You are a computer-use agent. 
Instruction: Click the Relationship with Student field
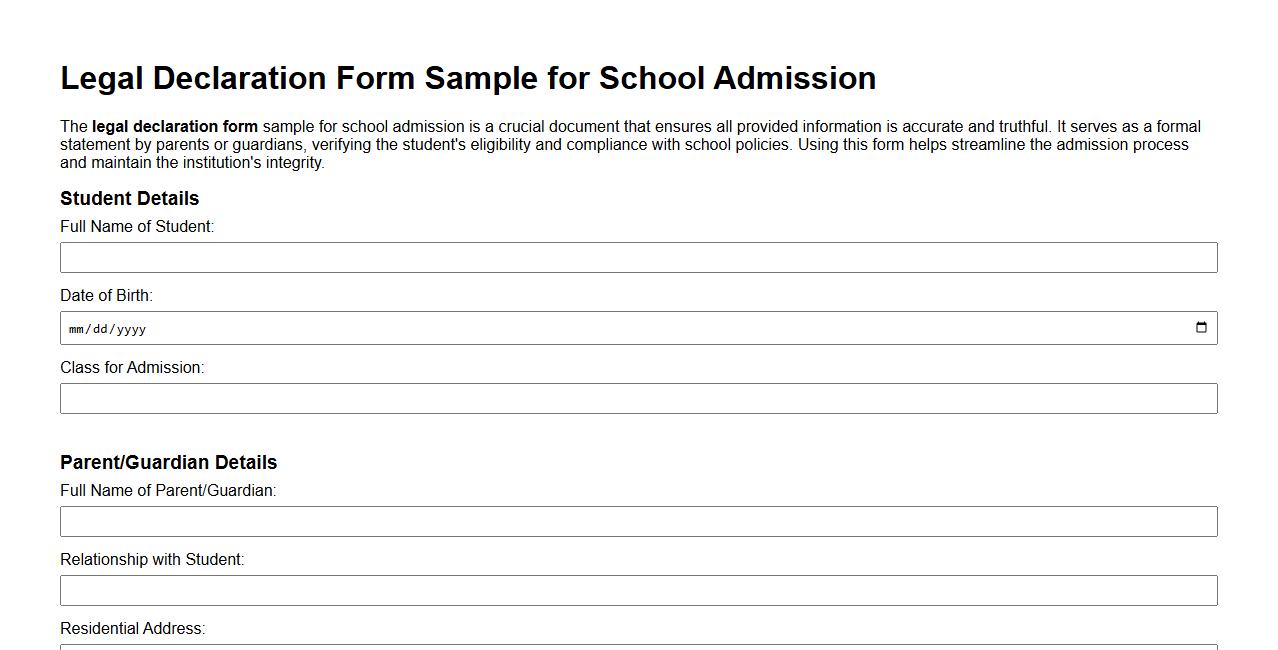(639, 590)
